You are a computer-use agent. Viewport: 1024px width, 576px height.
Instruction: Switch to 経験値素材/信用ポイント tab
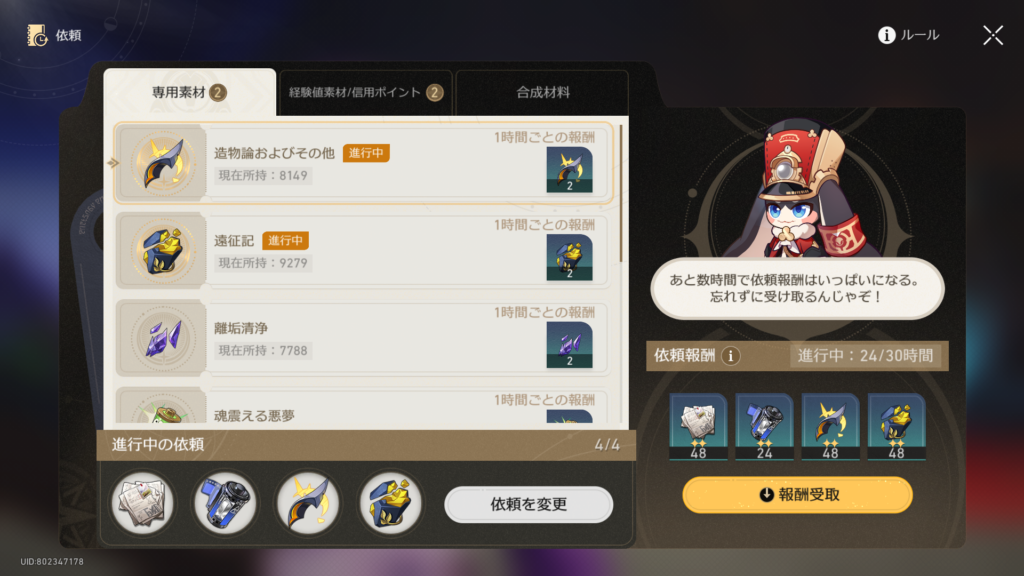click(x=366, y=93)
